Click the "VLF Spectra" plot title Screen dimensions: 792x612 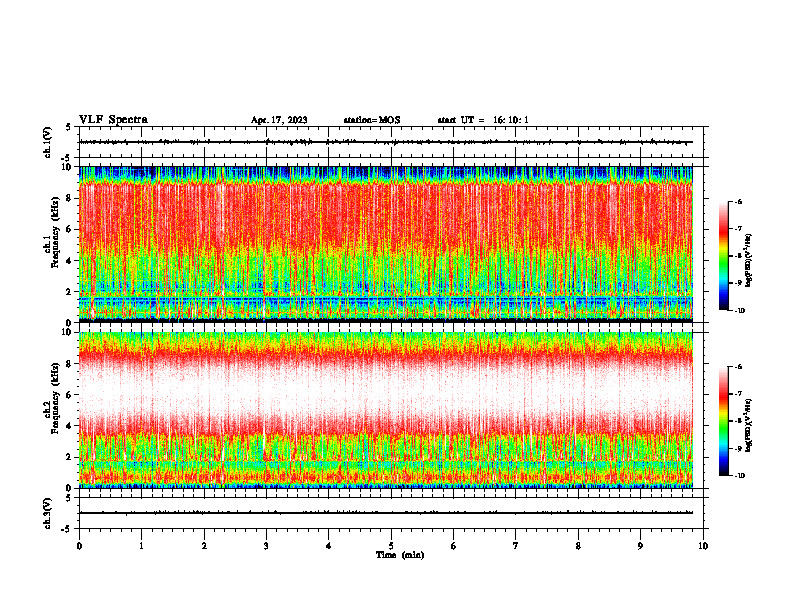tap(113, 120)
